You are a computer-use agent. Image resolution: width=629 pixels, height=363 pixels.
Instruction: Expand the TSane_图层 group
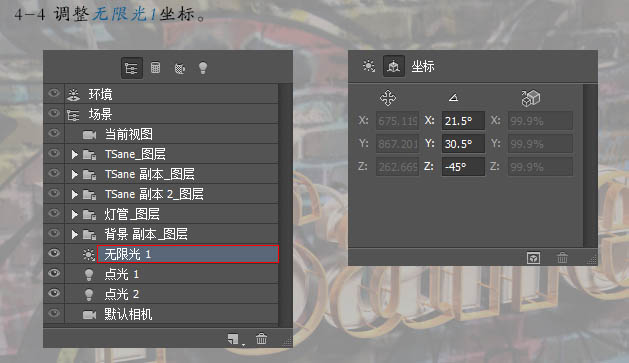(74, 154)
